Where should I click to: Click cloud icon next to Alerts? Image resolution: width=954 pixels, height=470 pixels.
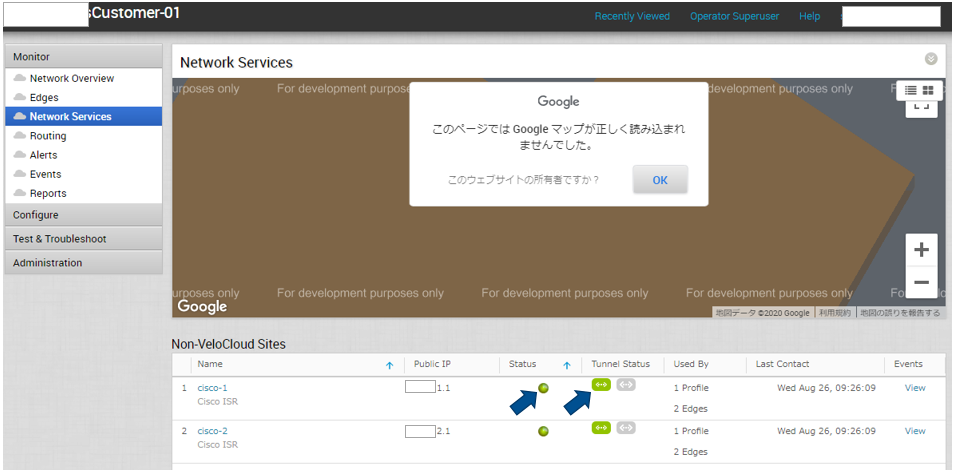(20, 155)
